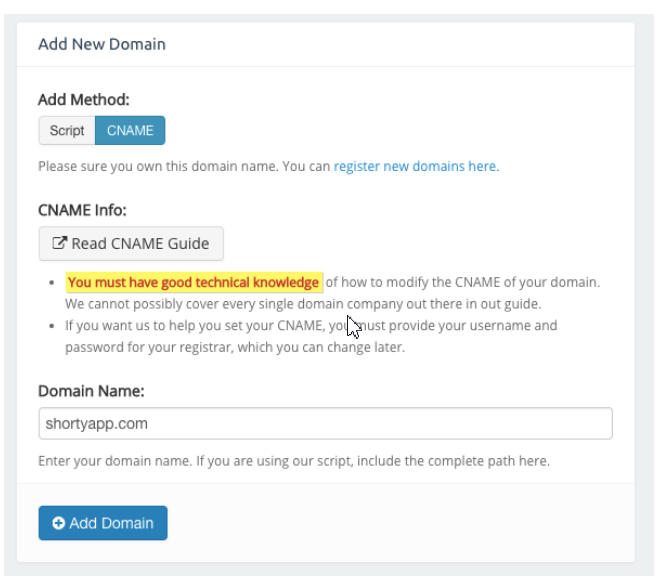
Task: Open the external-link icon on Read CNAME Guide
Action: point(59,243)
